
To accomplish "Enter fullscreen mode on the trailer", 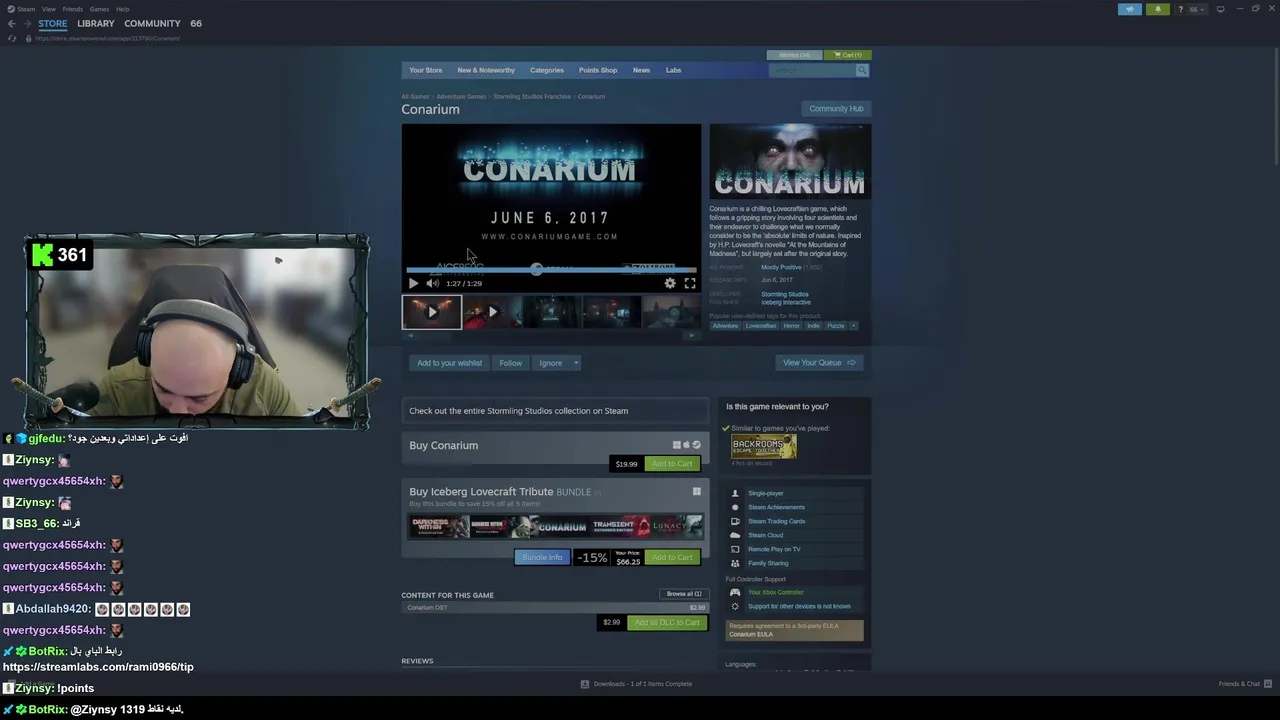I will click(690, 283).
